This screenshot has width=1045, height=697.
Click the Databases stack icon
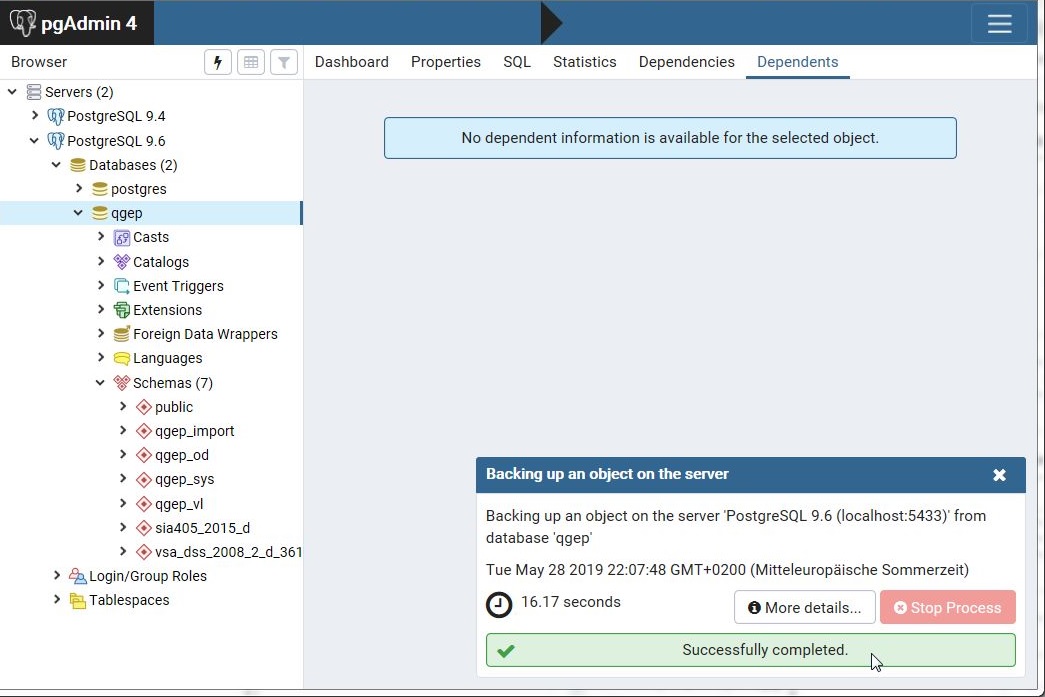click(77, 165)
